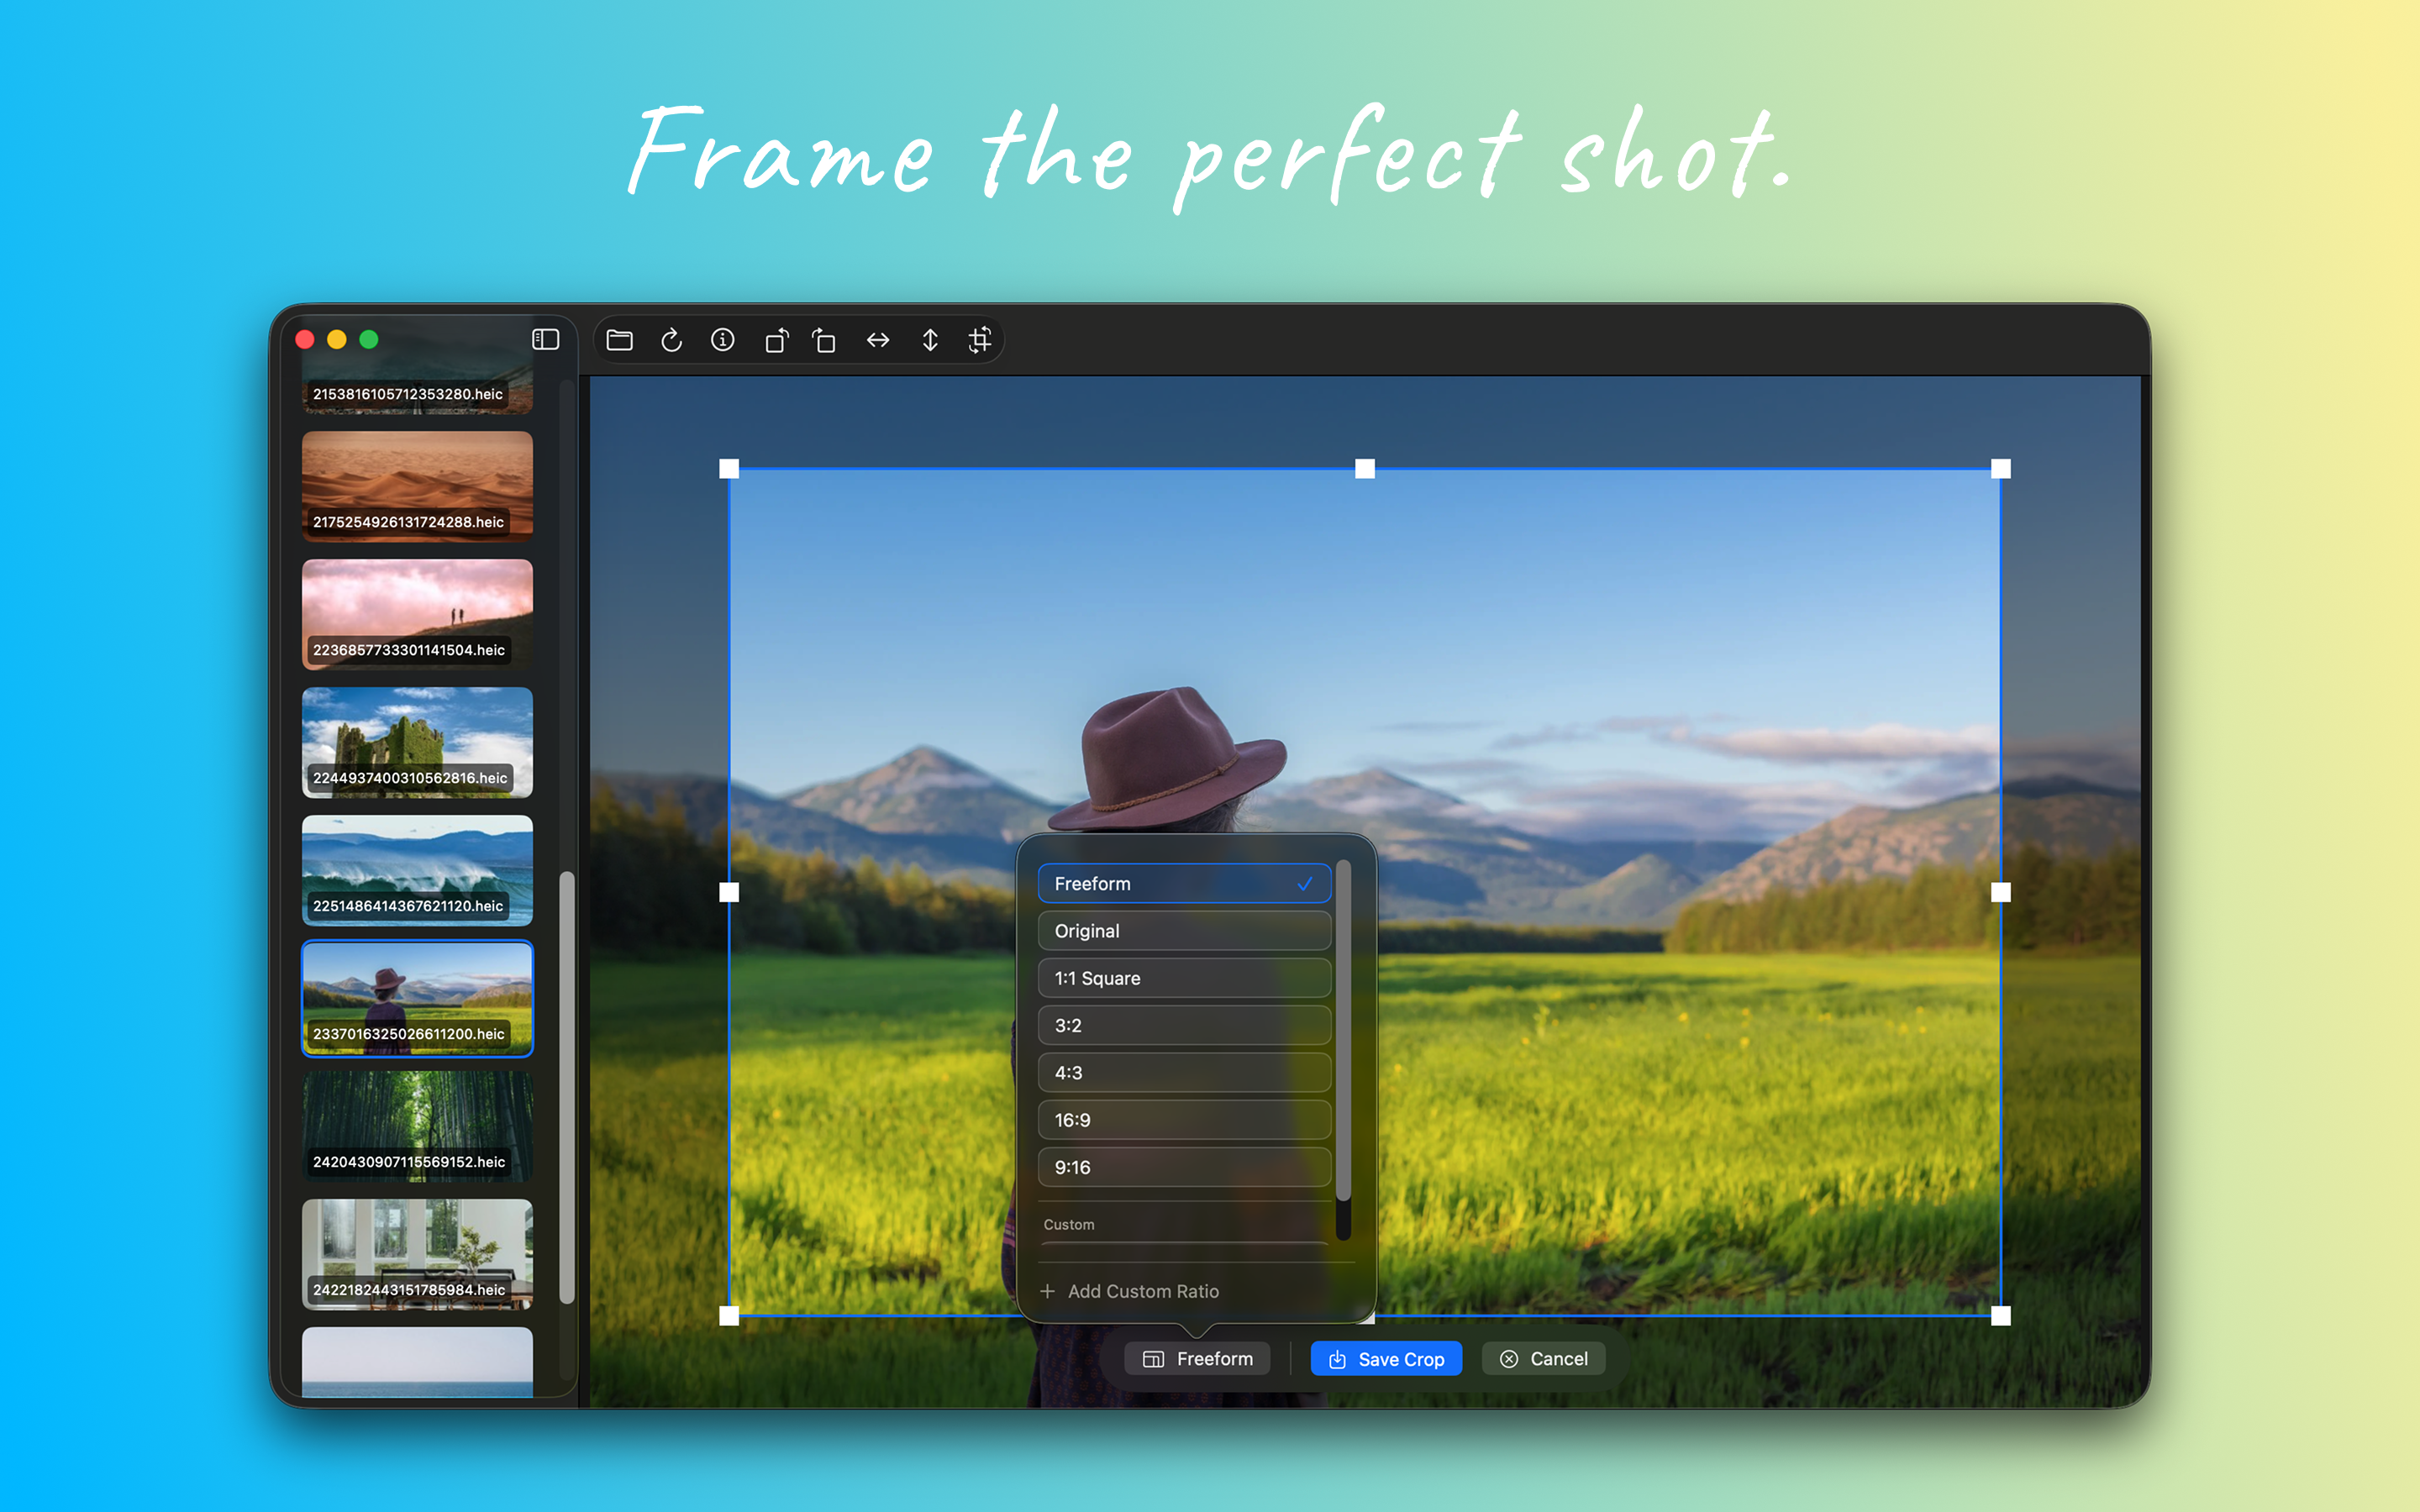This screenshot has height=1512, width=2420.
Task: Choose Original aspect ratio
Action: 1183,930
